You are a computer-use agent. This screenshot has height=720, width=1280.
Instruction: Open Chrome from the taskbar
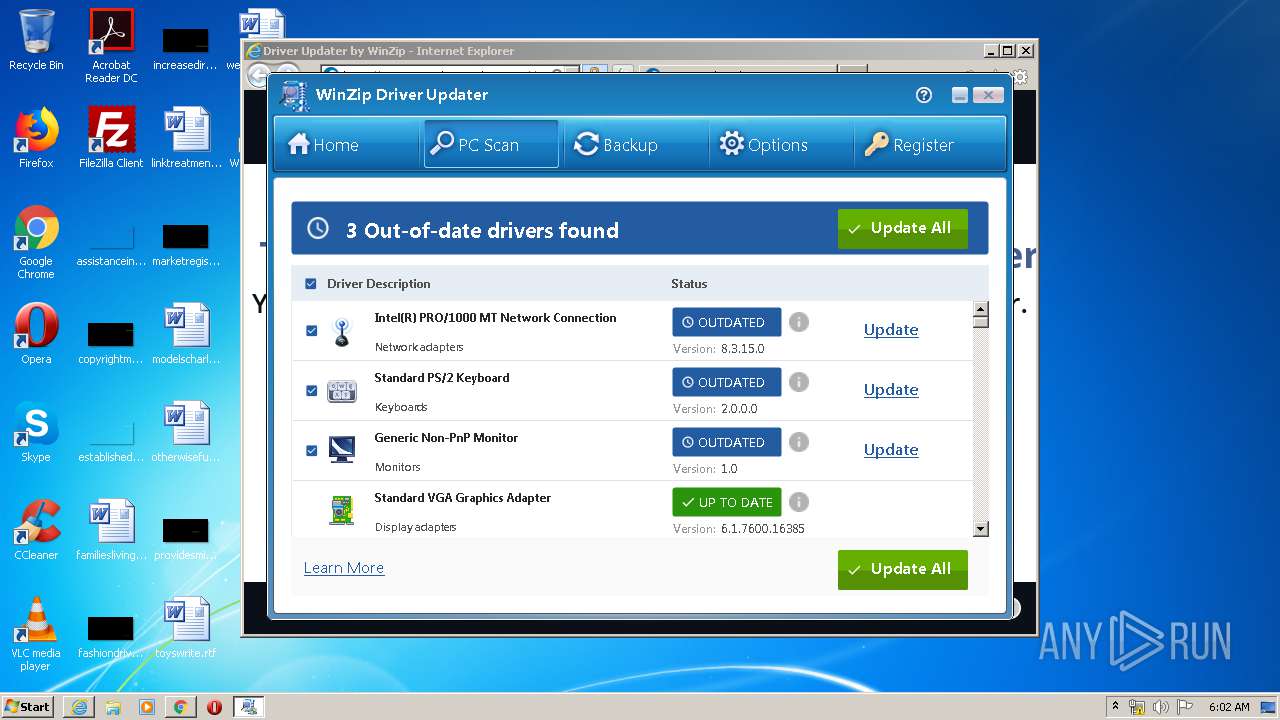pyautogui.click(x=180, y=706)
